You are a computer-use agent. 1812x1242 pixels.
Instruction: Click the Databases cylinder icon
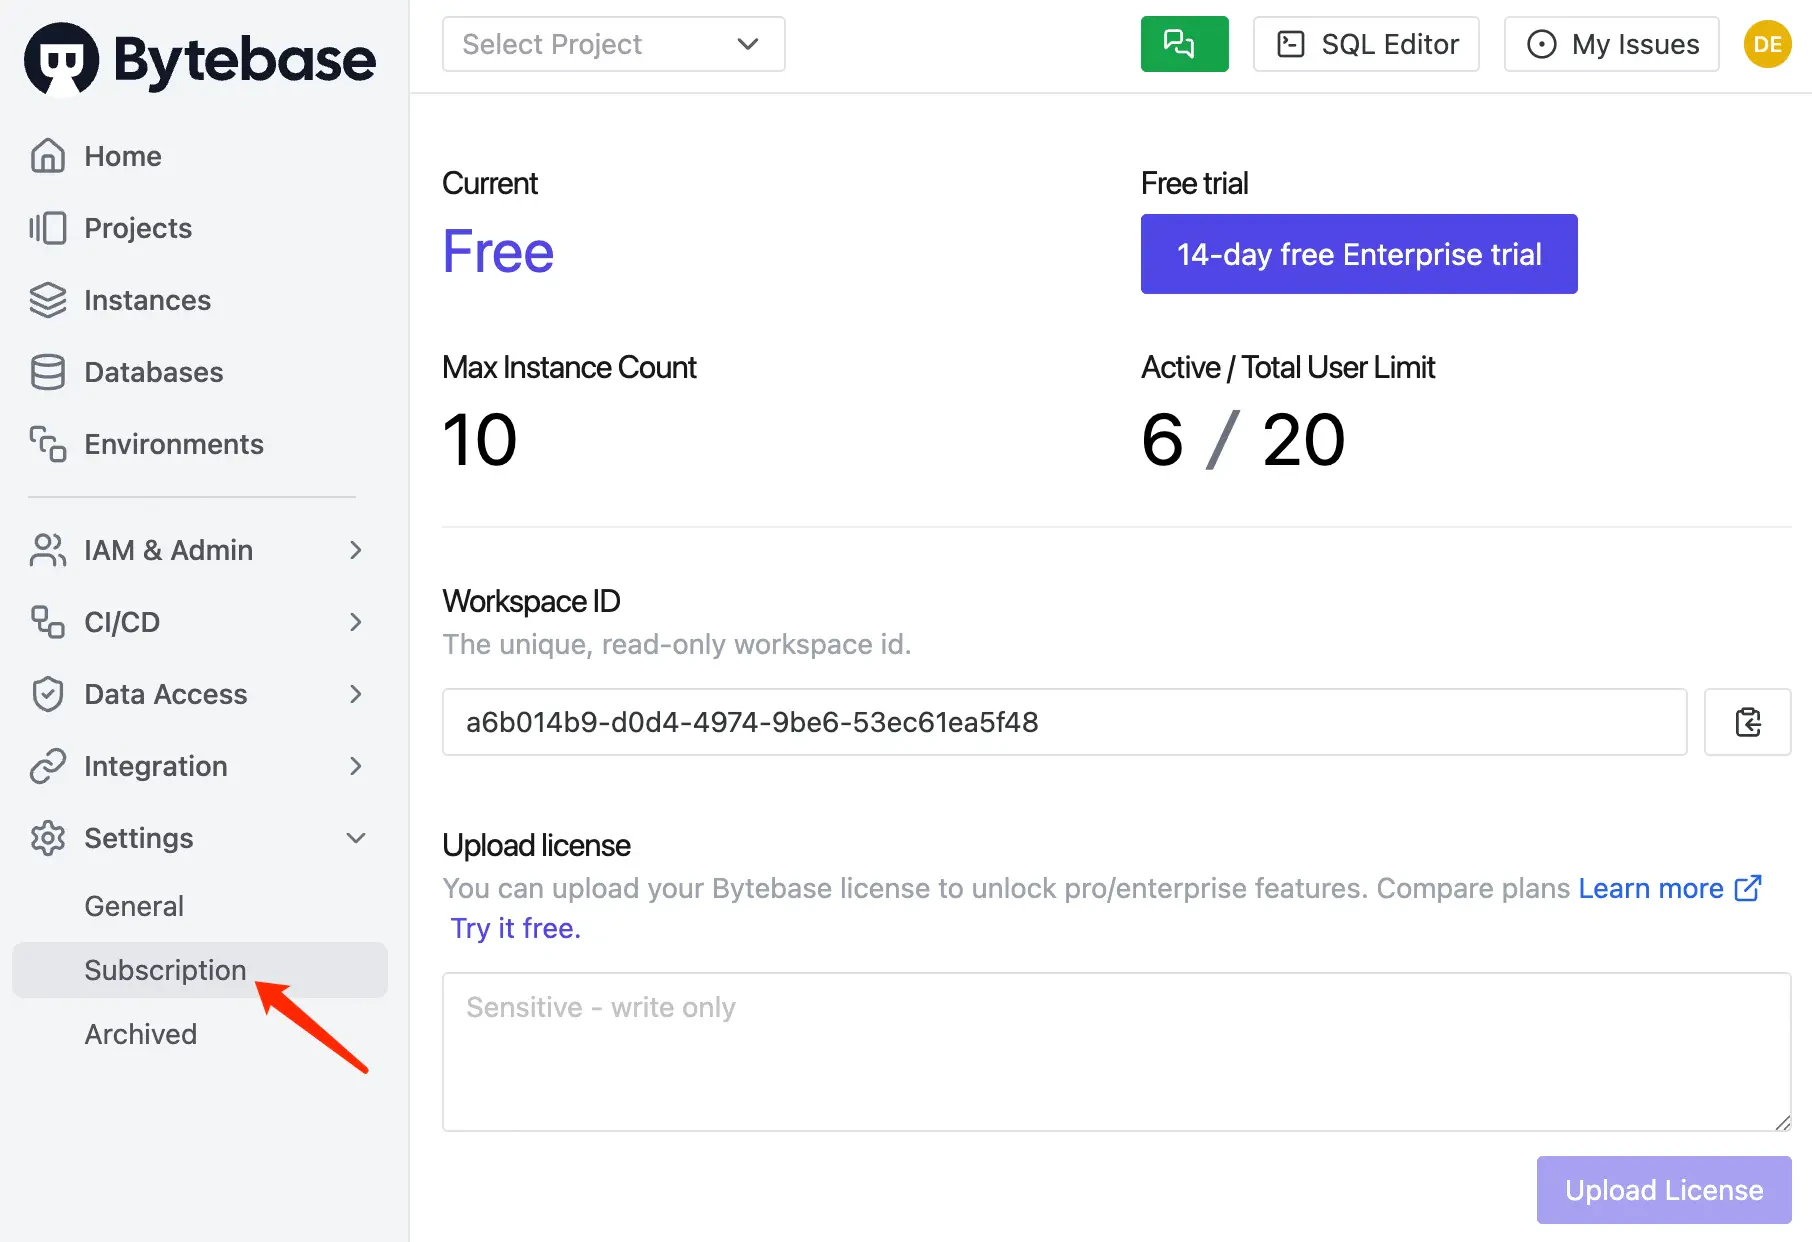click(x=48, y=372)
